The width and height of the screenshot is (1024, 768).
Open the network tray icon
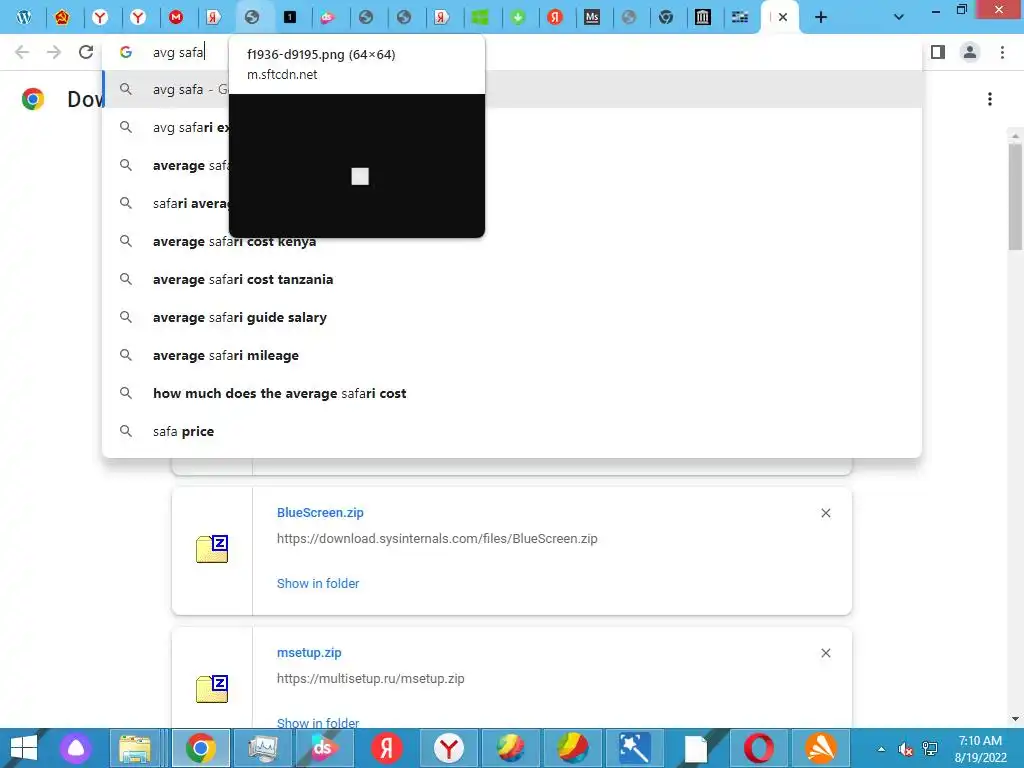point(929,749)
